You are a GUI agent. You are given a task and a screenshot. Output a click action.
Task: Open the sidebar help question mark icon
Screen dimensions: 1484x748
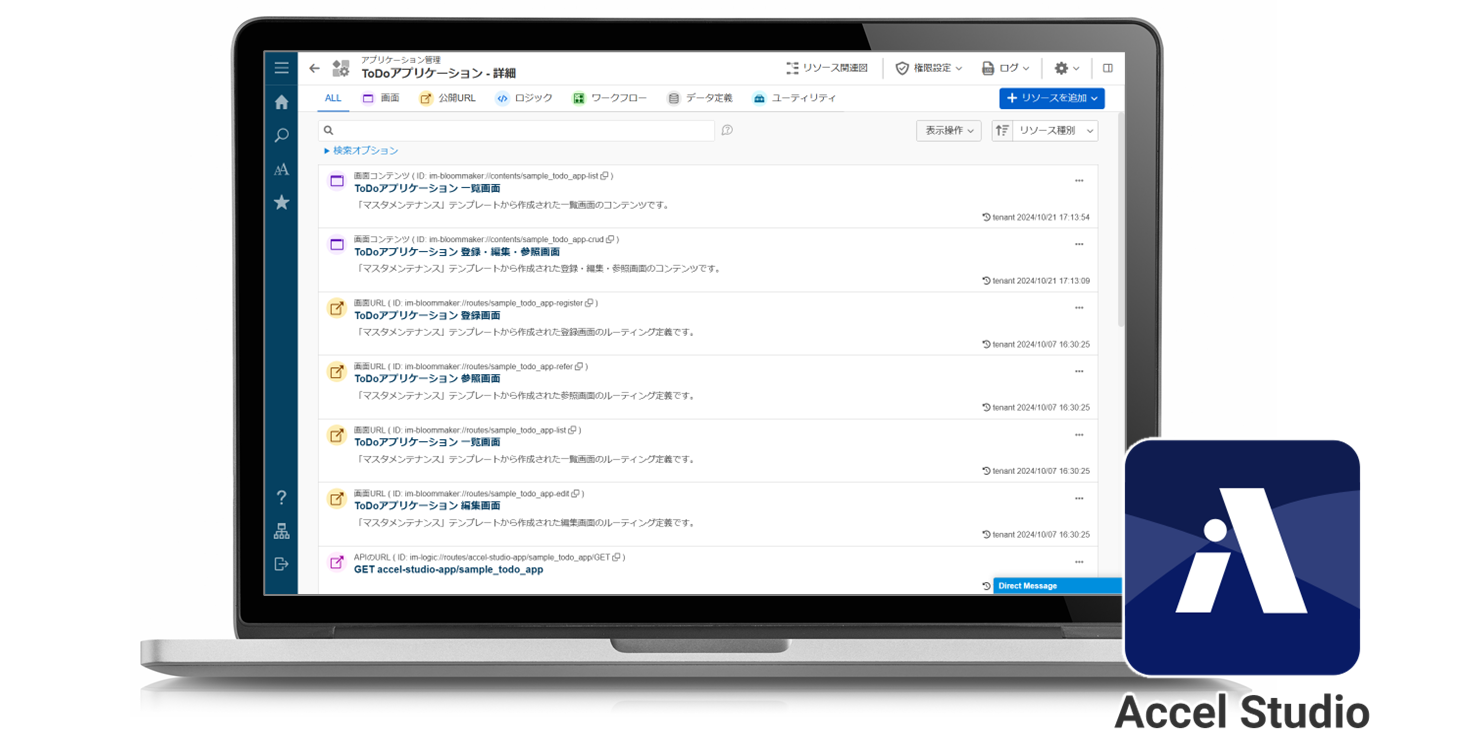[281, 498]
